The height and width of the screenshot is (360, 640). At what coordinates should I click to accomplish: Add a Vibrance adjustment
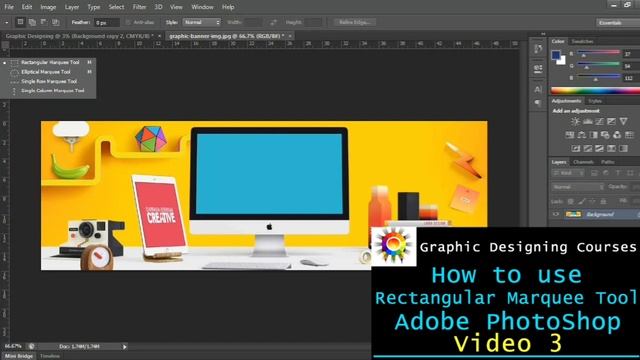click(623, 121)
